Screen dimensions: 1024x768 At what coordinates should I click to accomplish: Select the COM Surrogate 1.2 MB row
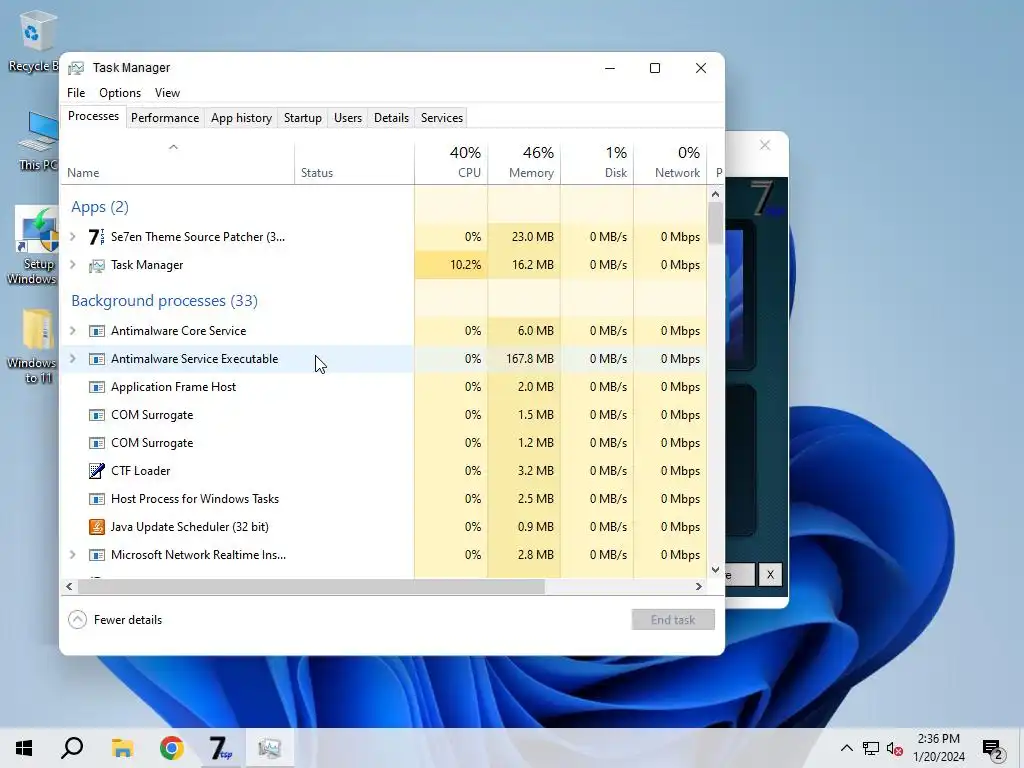pos(384,443)
